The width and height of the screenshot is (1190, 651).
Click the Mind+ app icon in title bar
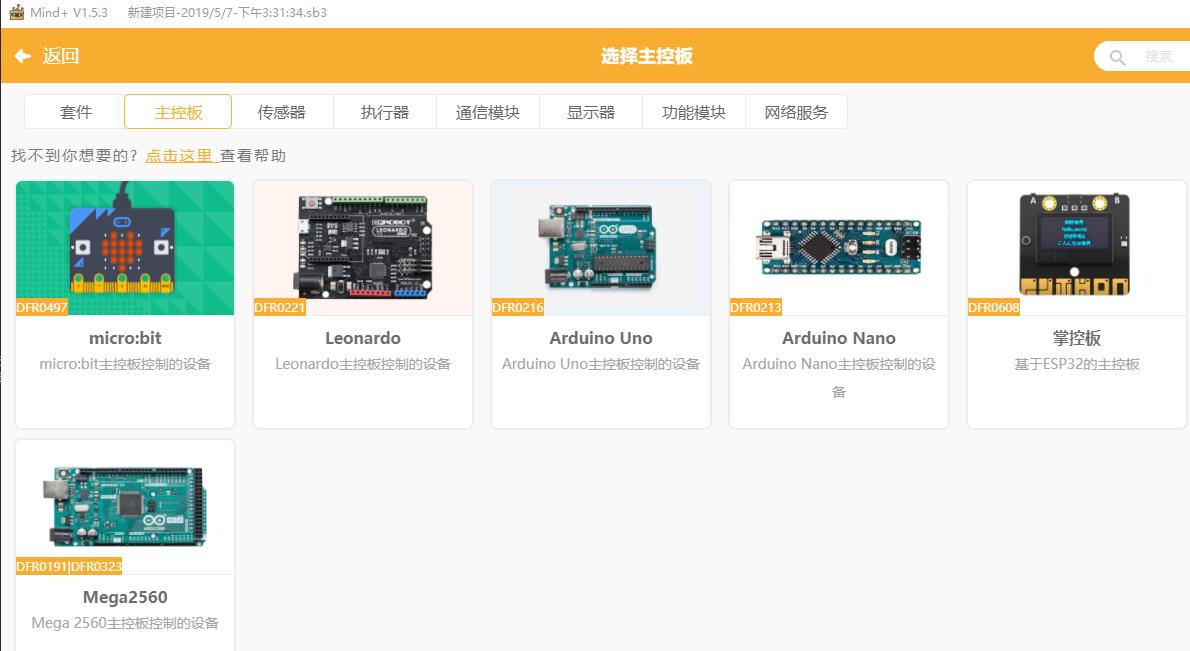point(16,12)
